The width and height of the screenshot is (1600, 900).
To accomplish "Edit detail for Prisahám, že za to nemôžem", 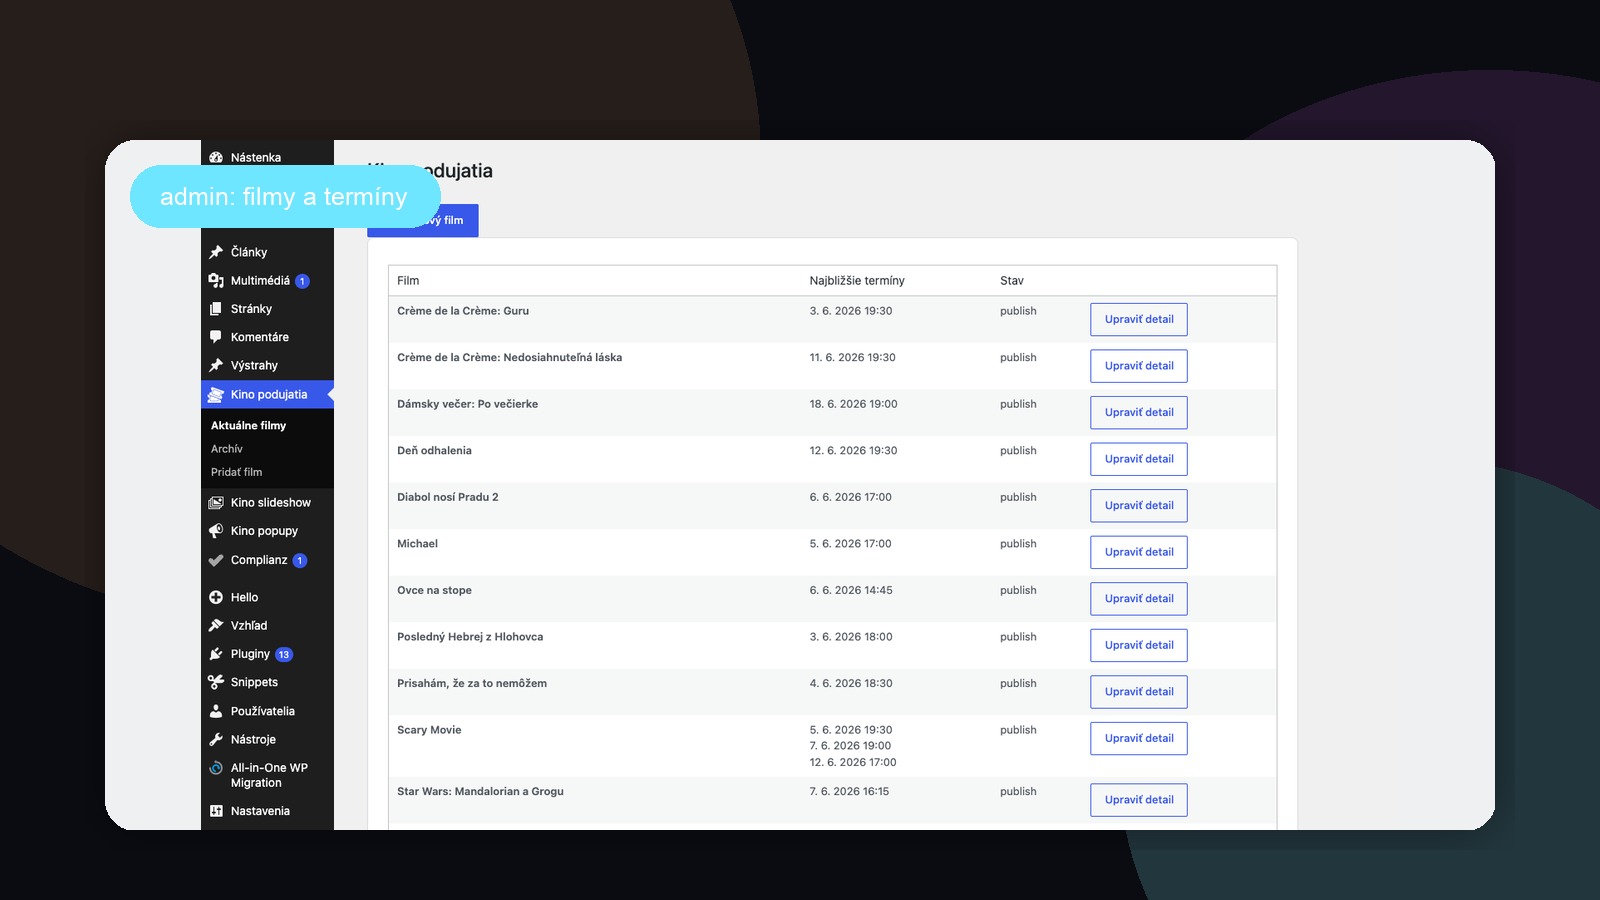I will [x=1139, y=692].
